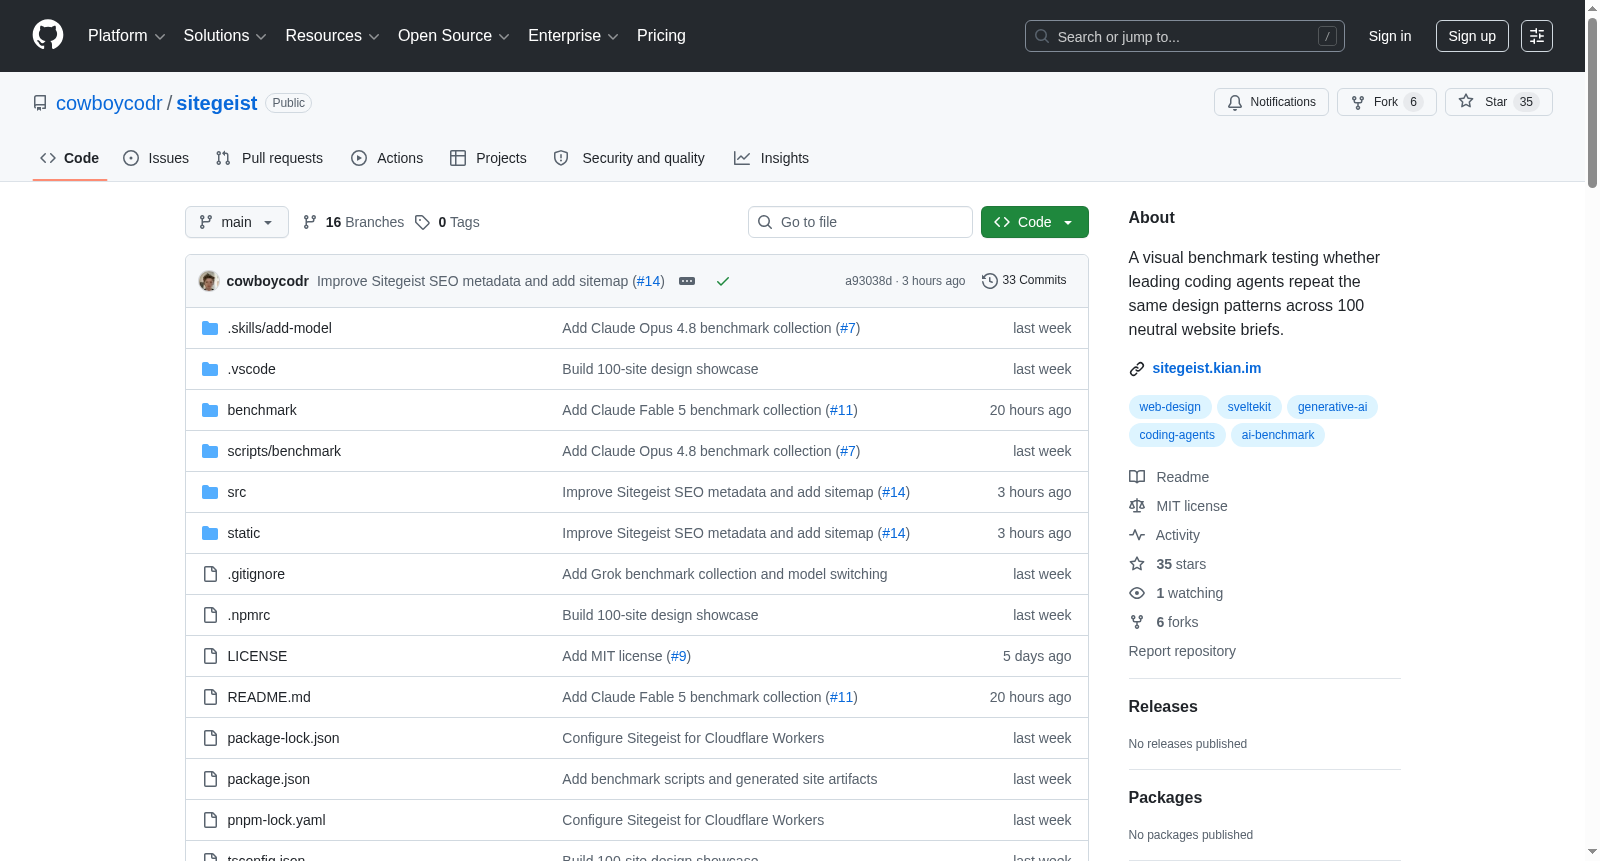Click the commit status green checkmark

click(723, 281)
